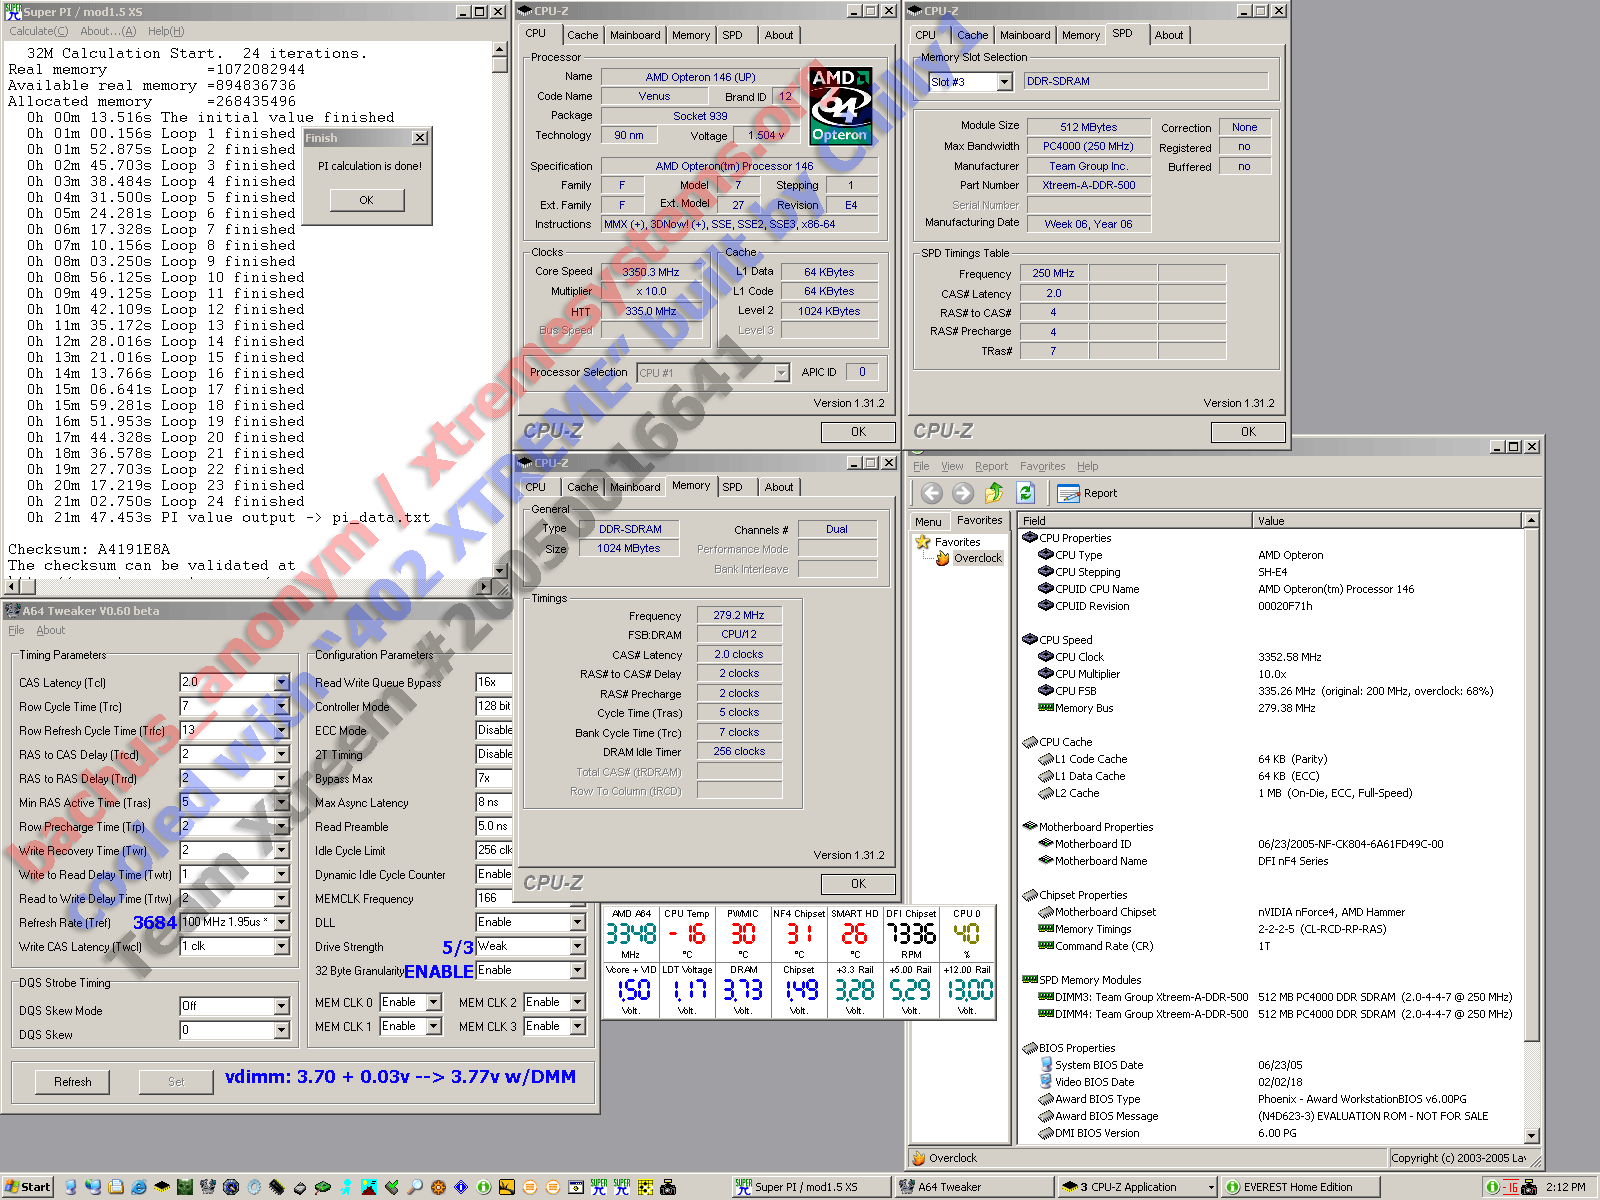Click Super PI horizontal scrollbar right arrow
The height and width of the screenshot is (1200, 1600).
[x=486, y=587]
